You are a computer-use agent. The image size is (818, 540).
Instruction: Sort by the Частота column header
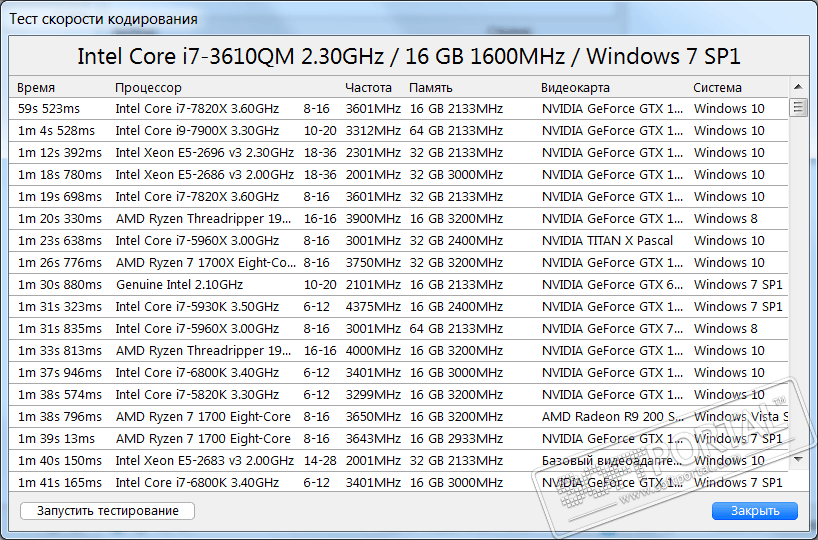[368, 88]
